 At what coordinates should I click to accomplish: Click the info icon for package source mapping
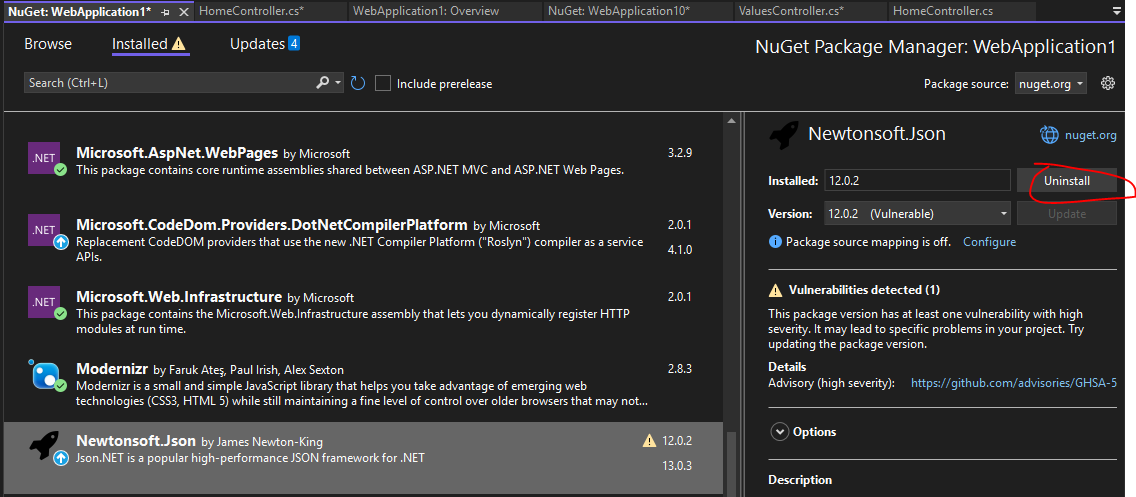[775, 242]
